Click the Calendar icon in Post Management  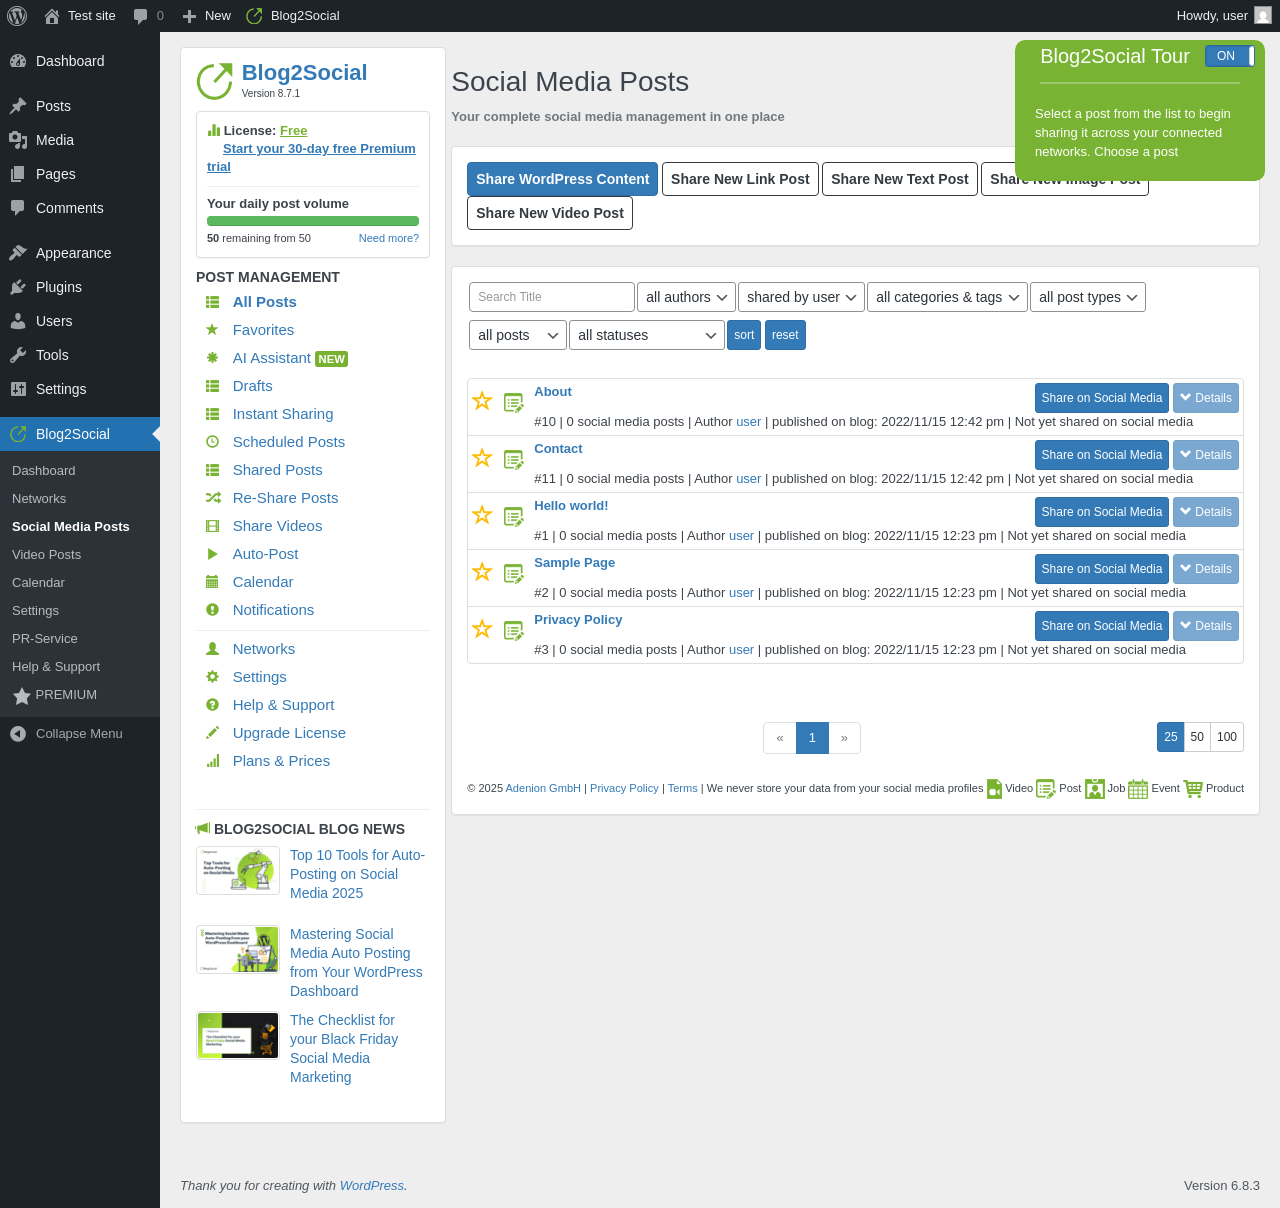pos(212,582)
